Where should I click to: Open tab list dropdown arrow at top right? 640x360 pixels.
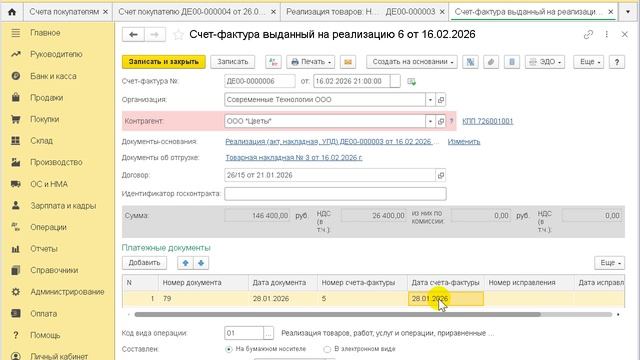(628, 12)
